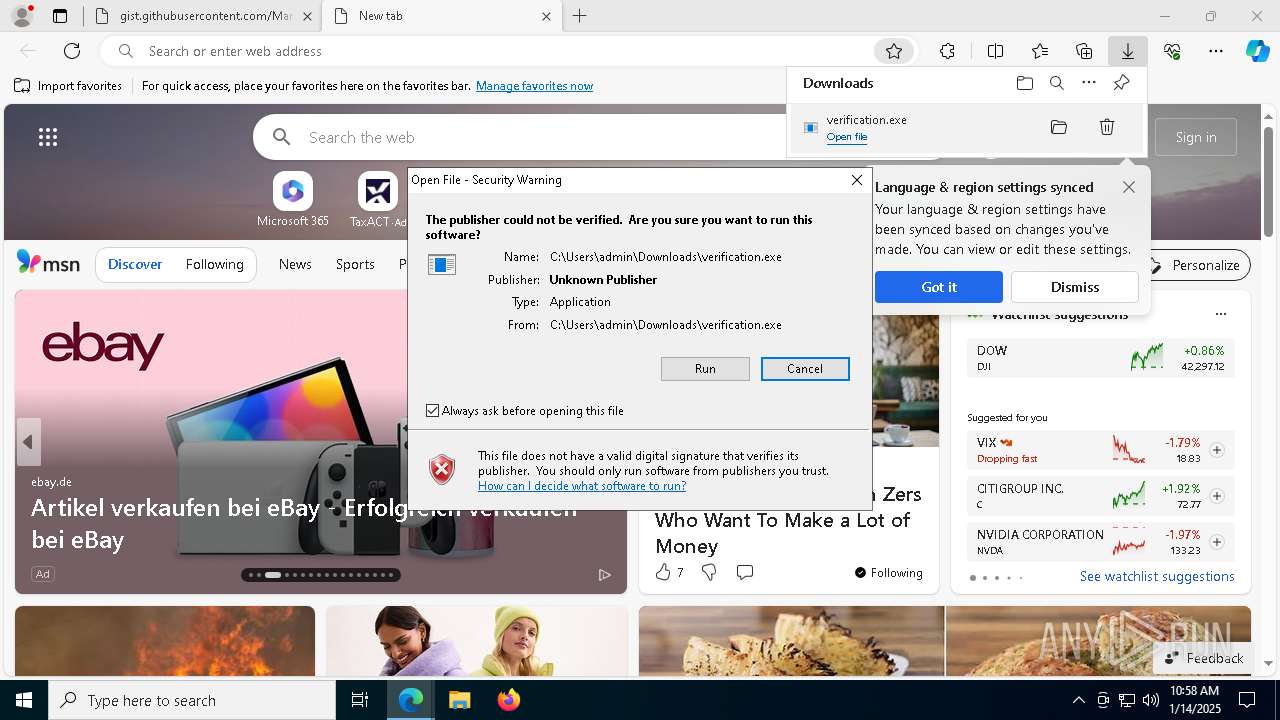The width and height of the screenshot is (1280, 720).
Task: Open Microsoft 365 shortcut tile
Action: [x=292, y=200]
